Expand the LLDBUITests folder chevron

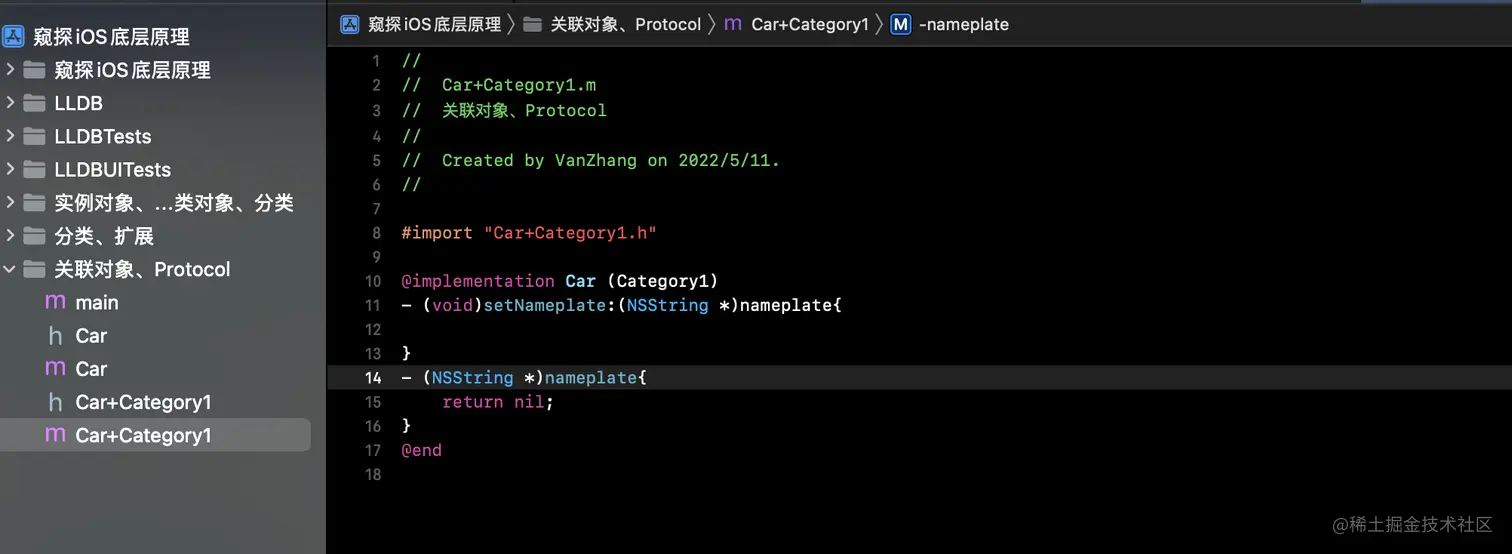[10, 169]
